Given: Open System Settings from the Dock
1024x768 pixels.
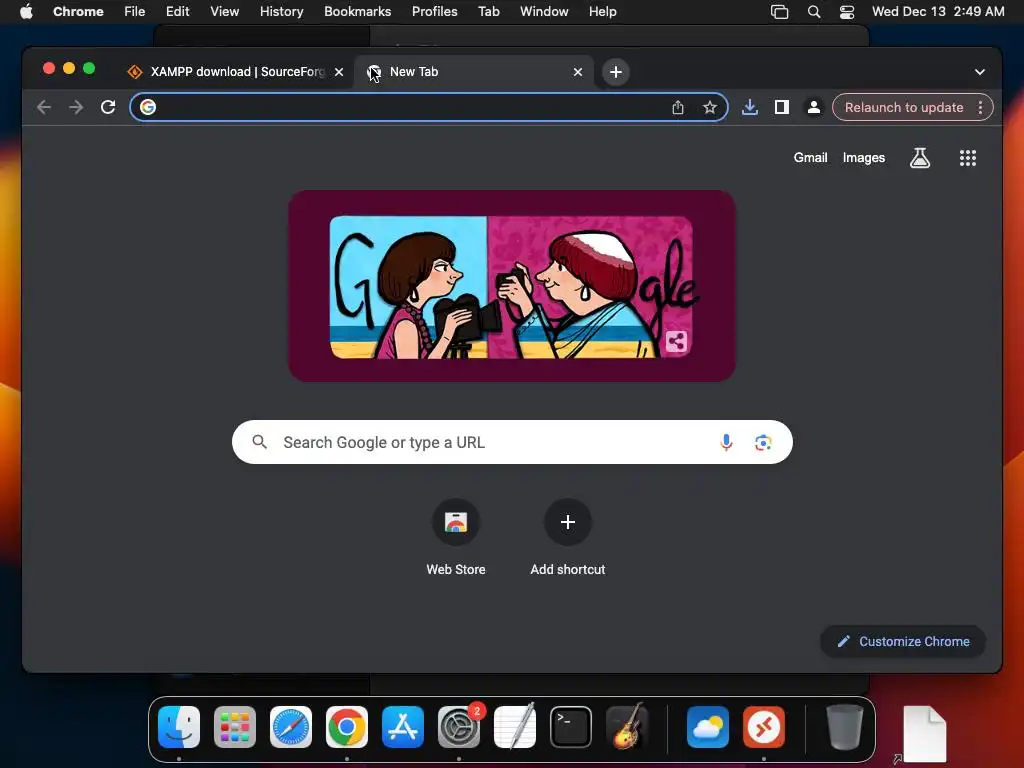Looking at the screenshot, I should point(459,727).
